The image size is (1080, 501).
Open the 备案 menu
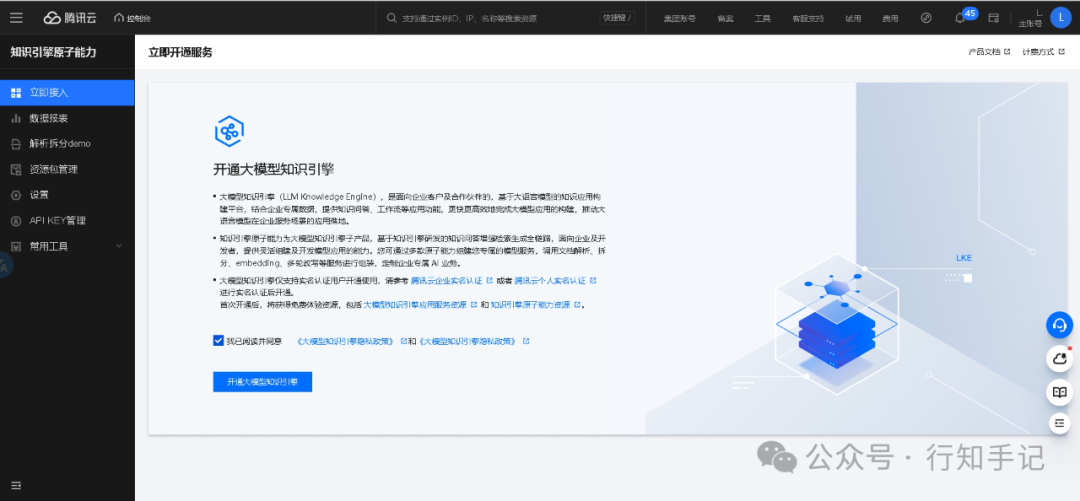tap(725, 19)
